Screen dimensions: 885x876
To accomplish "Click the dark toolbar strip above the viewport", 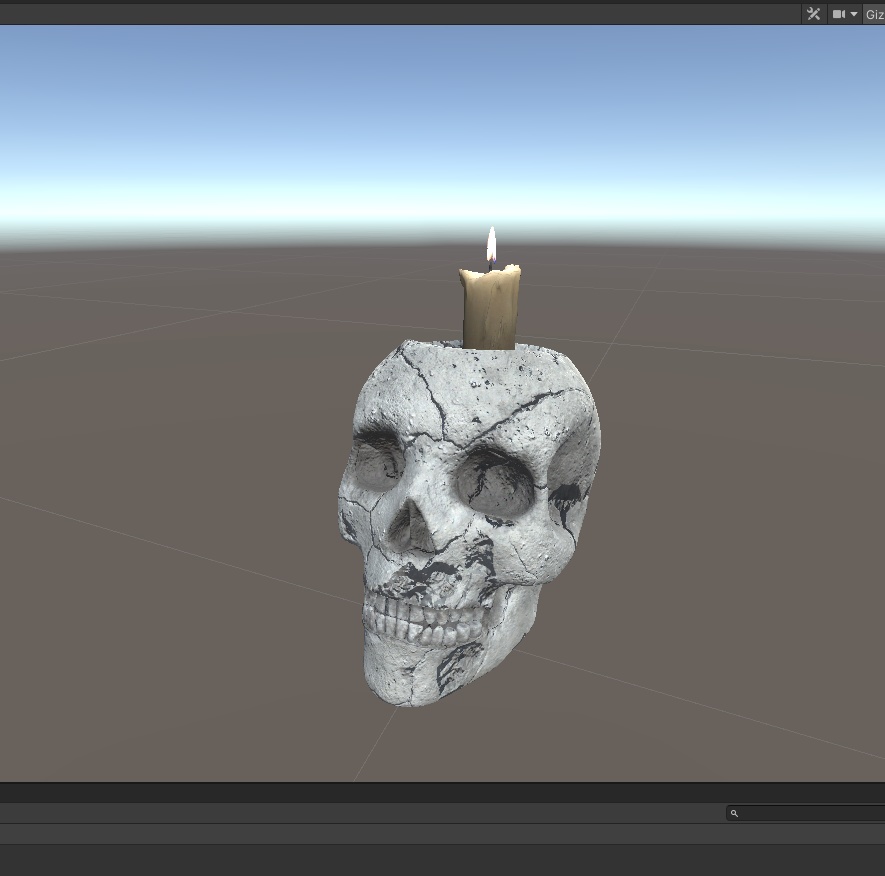I will 400,13.
